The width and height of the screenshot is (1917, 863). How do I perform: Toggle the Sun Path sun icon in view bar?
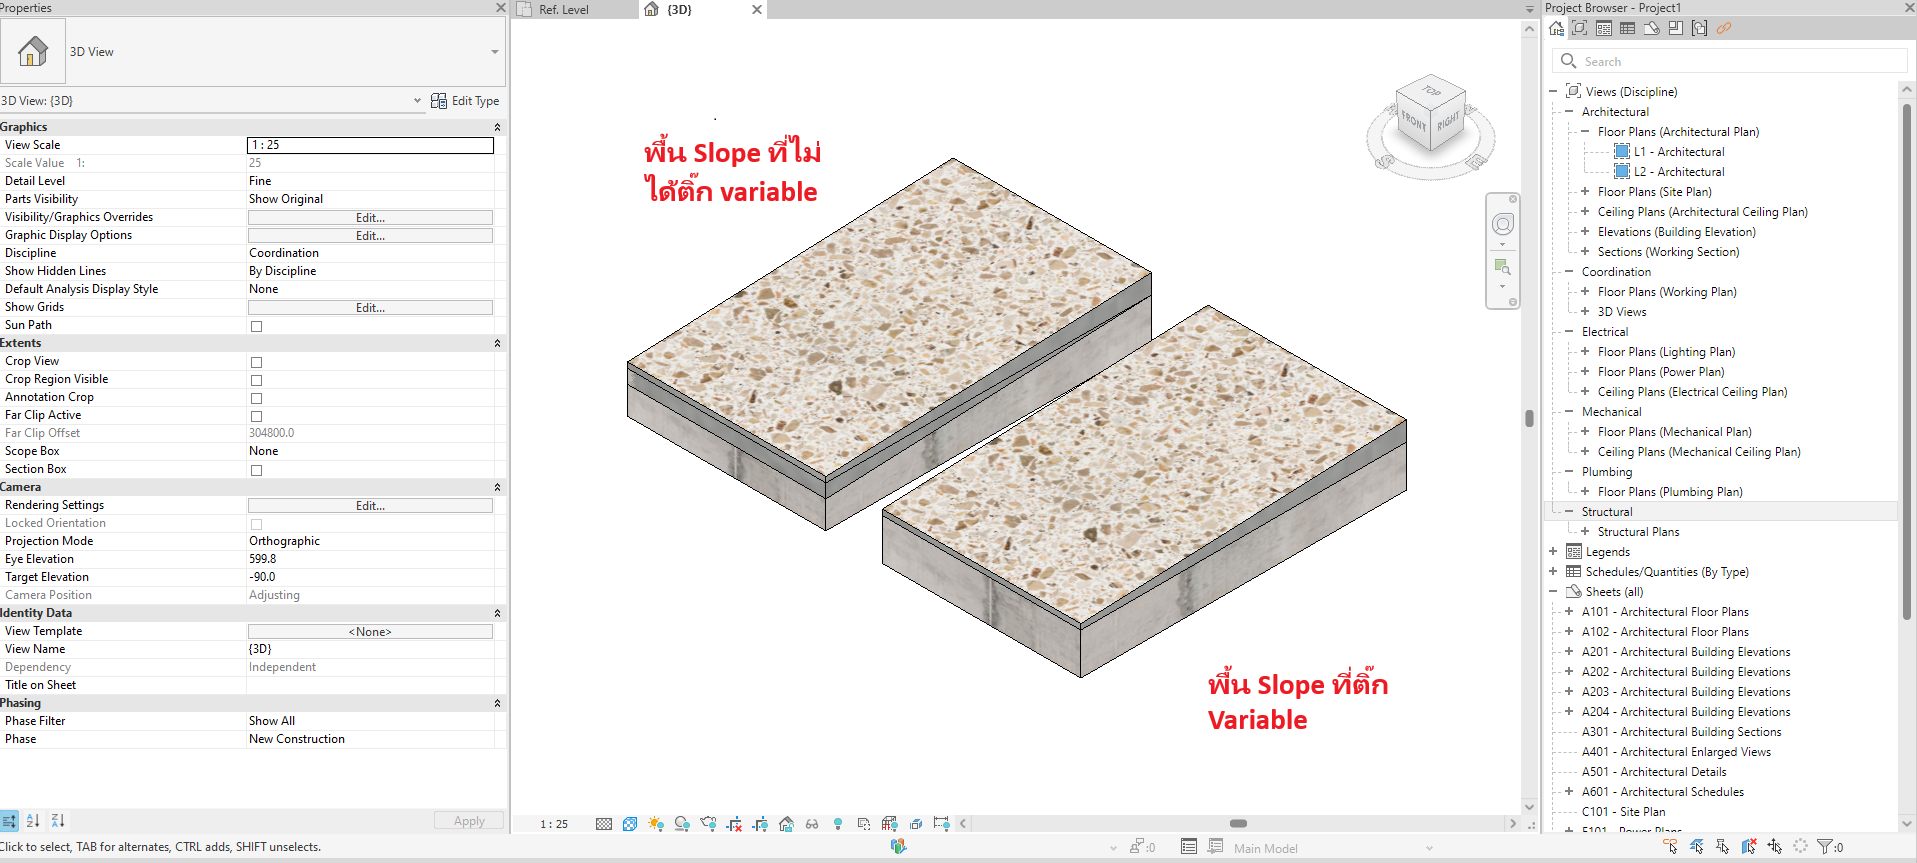coord(656,824)
